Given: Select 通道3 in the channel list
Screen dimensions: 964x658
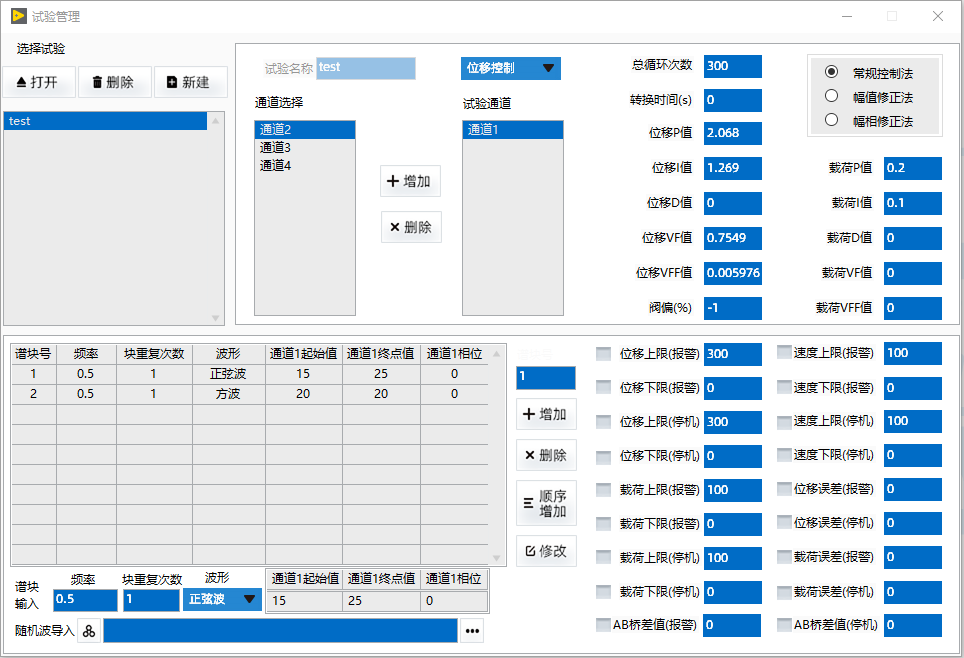Looking at the screenshot, I should [x=275, y=147].
